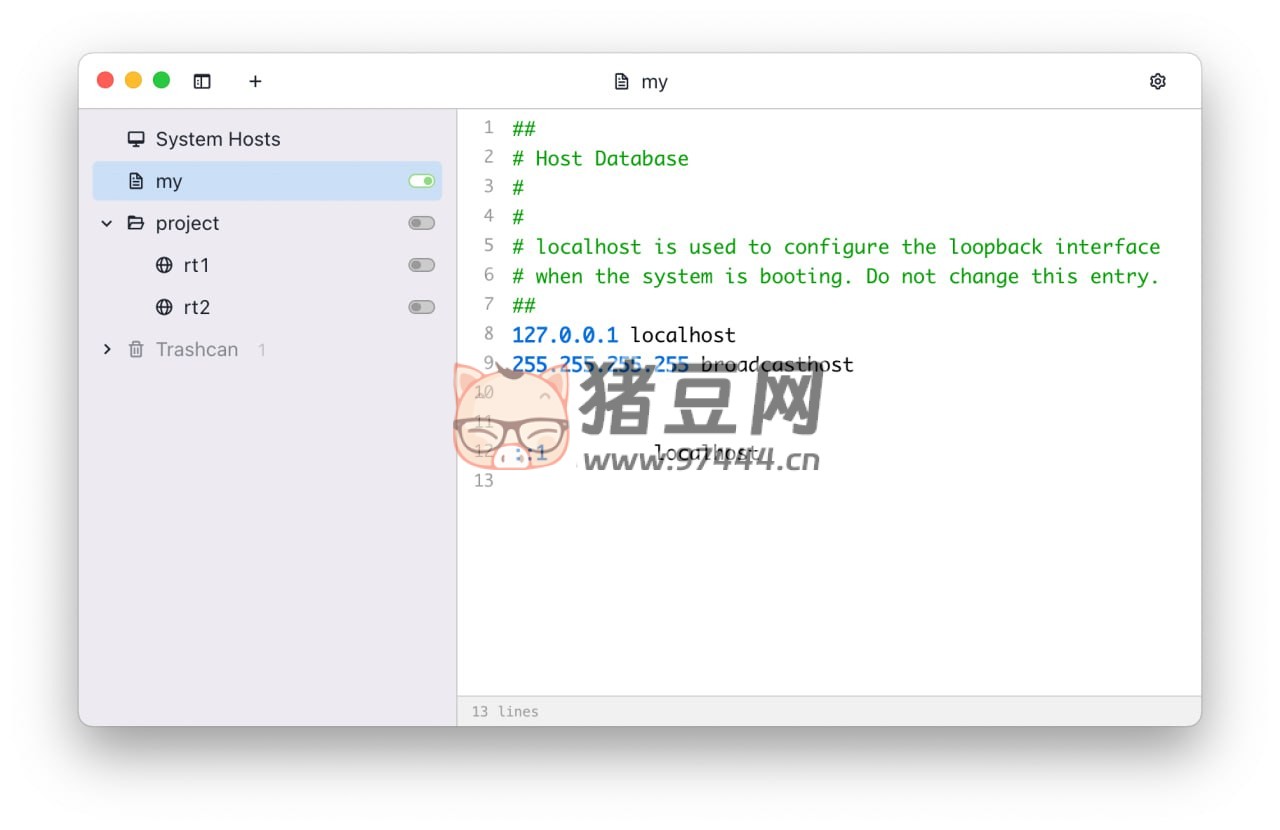Click the Trashcan bin icon

[136, 349]
